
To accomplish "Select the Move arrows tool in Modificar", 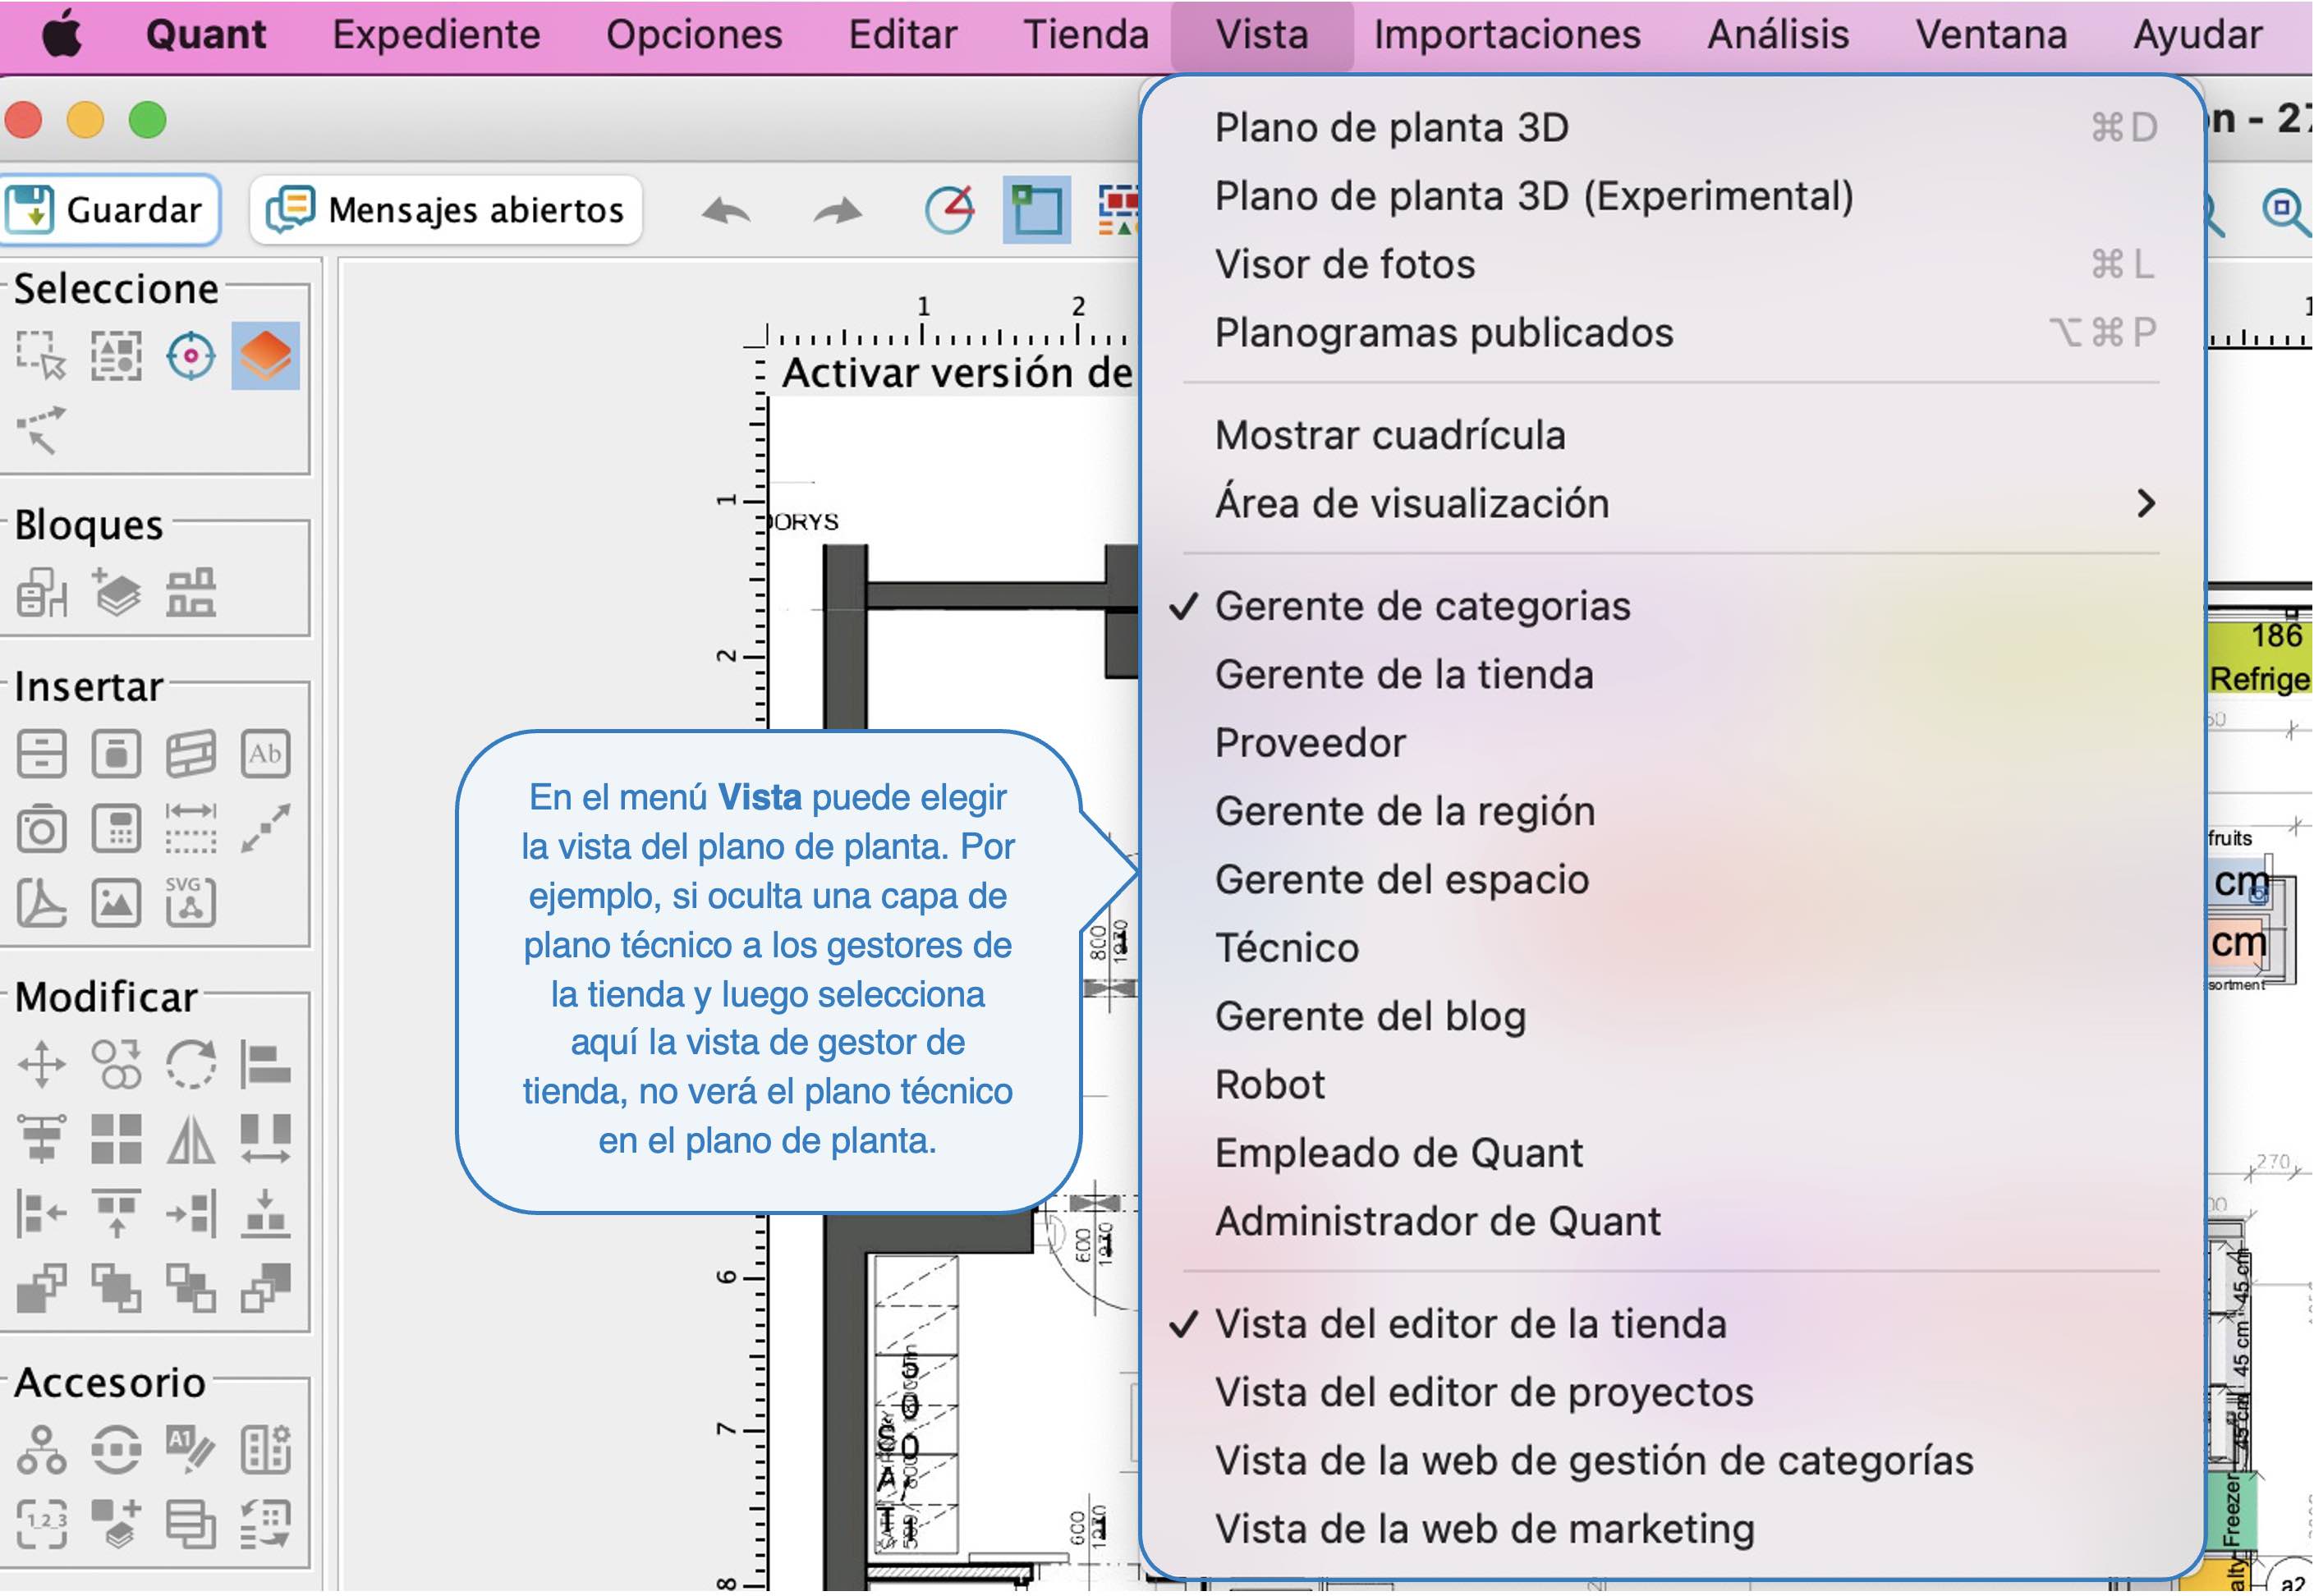I will tap(41, 1064).
